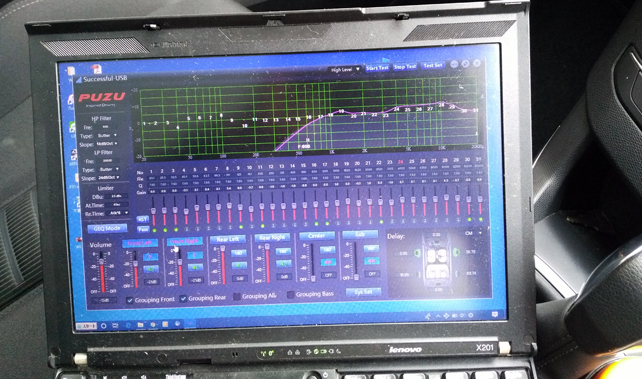Viewport: 642px width, 379px height.
Task: Enable the Grouping All checkbox
Action: point(237,297)
